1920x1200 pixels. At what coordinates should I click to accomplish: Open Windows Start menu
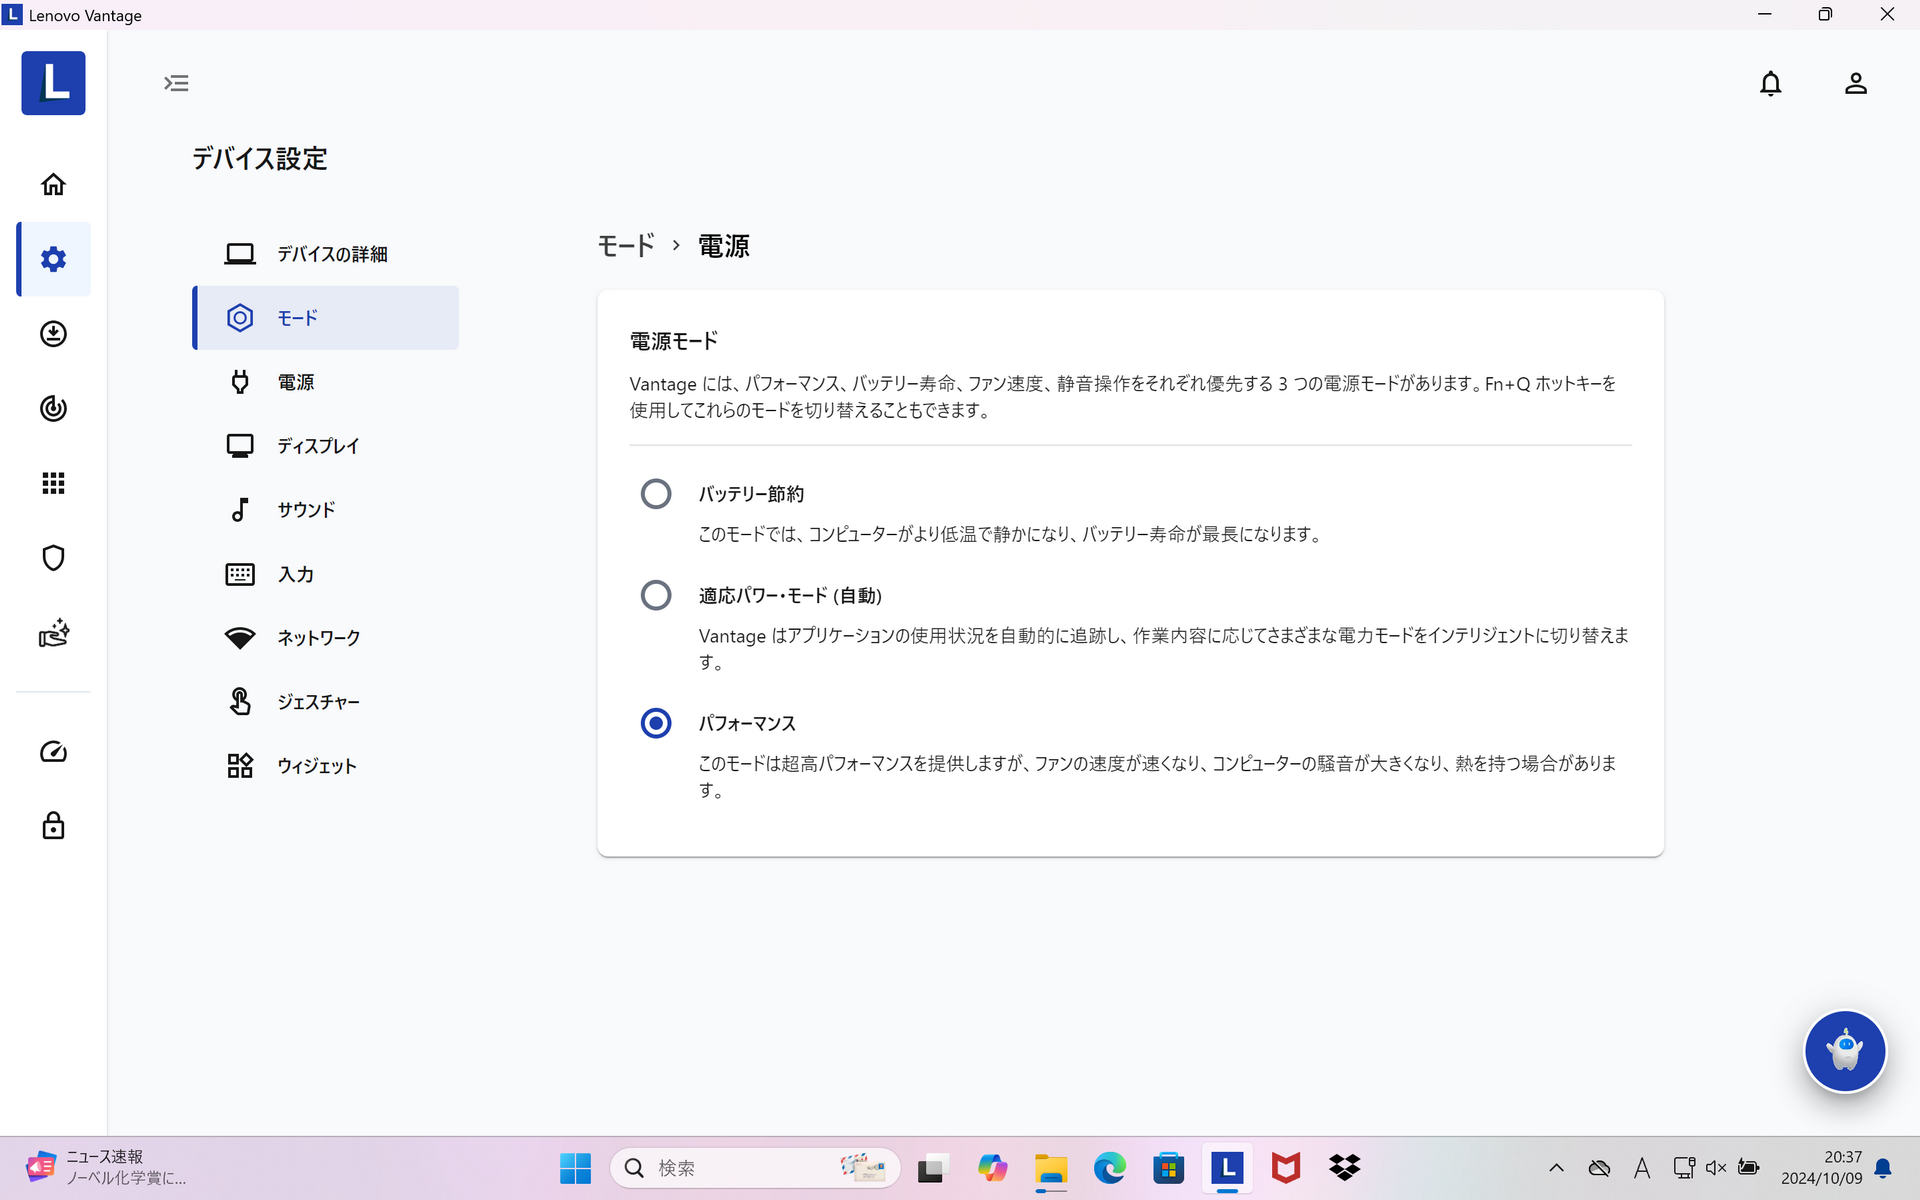tap(575, 1168)
